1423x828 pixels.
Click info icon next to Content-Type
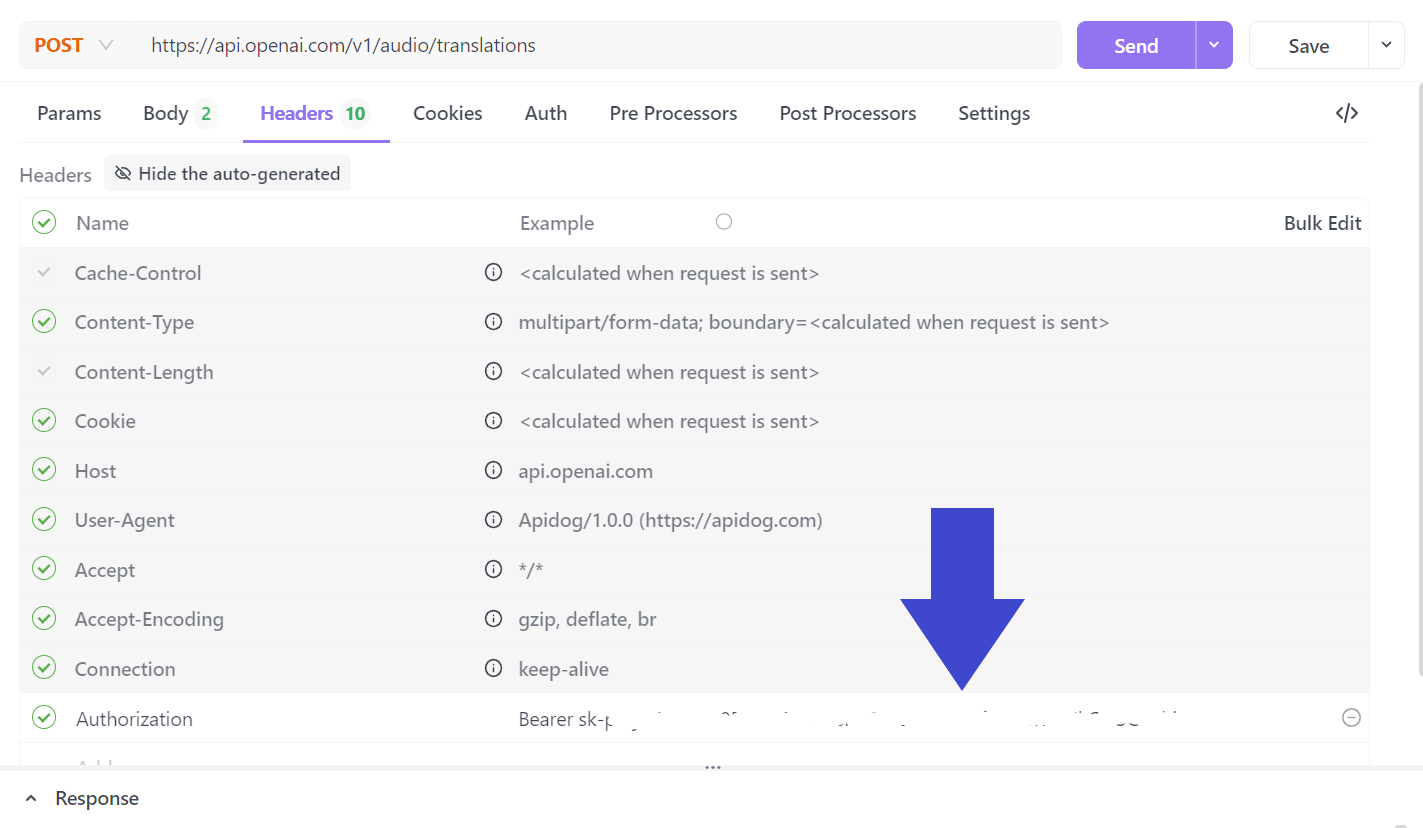(x=493, y=322)
